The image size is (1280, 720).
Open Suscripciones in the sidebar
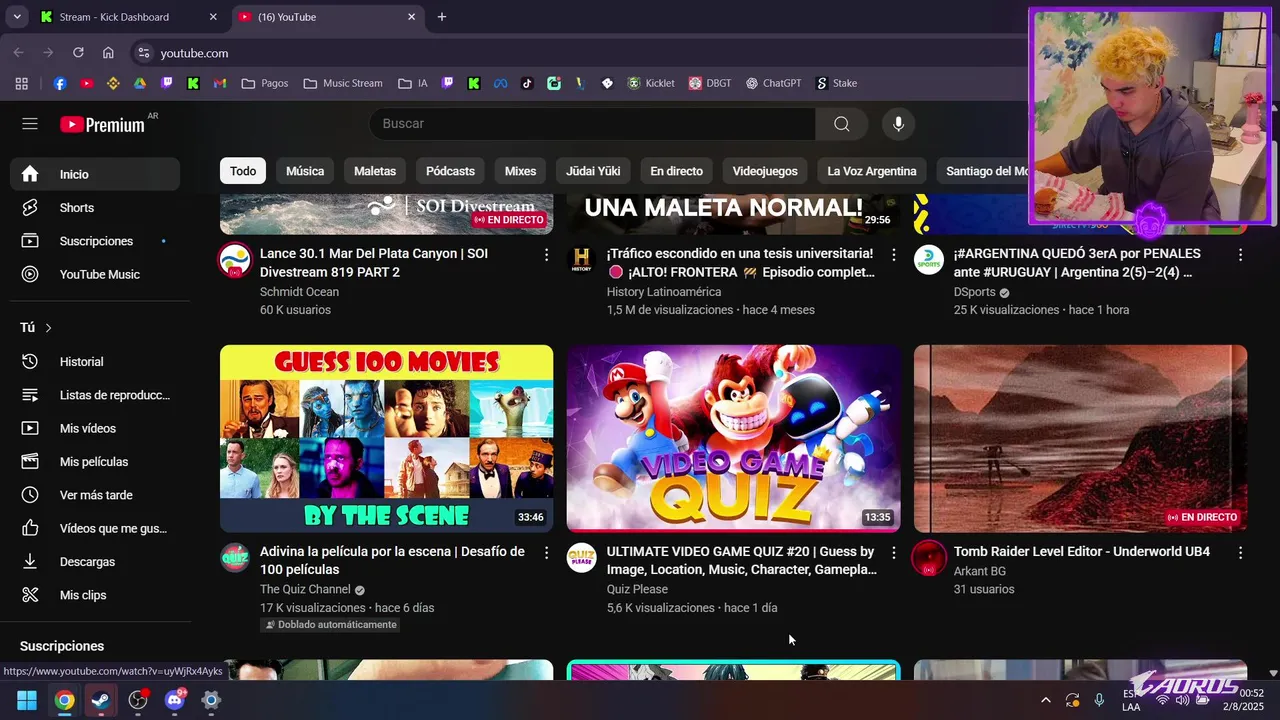(95, 241)
